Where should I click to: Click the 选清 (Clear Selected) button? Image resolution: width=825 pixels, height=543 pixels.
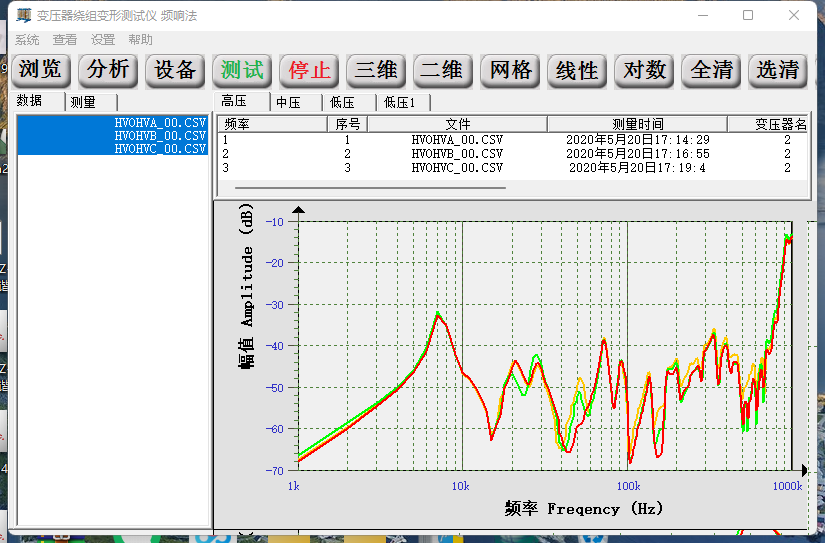777,70
